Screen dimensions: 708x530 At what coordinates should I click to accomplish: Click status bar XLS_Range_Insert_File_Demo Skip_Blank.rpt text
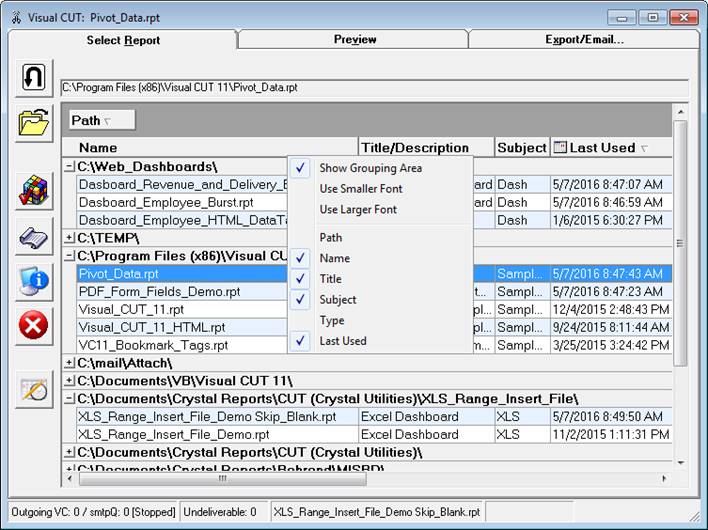tap(377, 512)
